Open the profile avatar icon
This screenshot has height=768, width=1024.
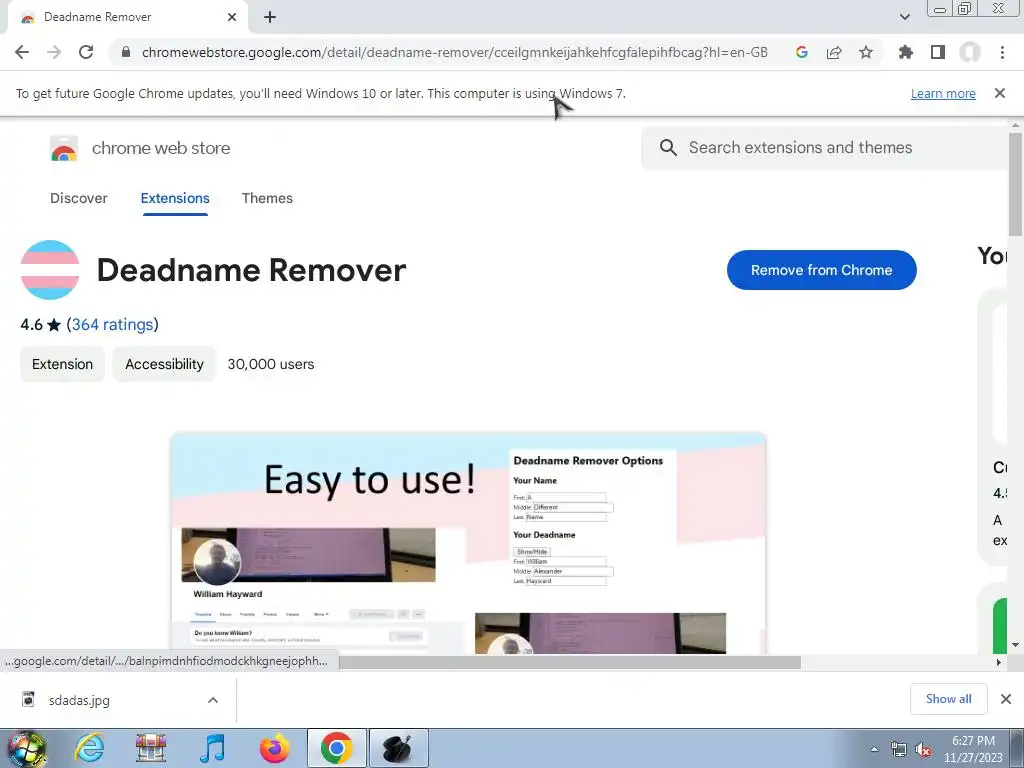pyautogui.click(x=970, y=52)
